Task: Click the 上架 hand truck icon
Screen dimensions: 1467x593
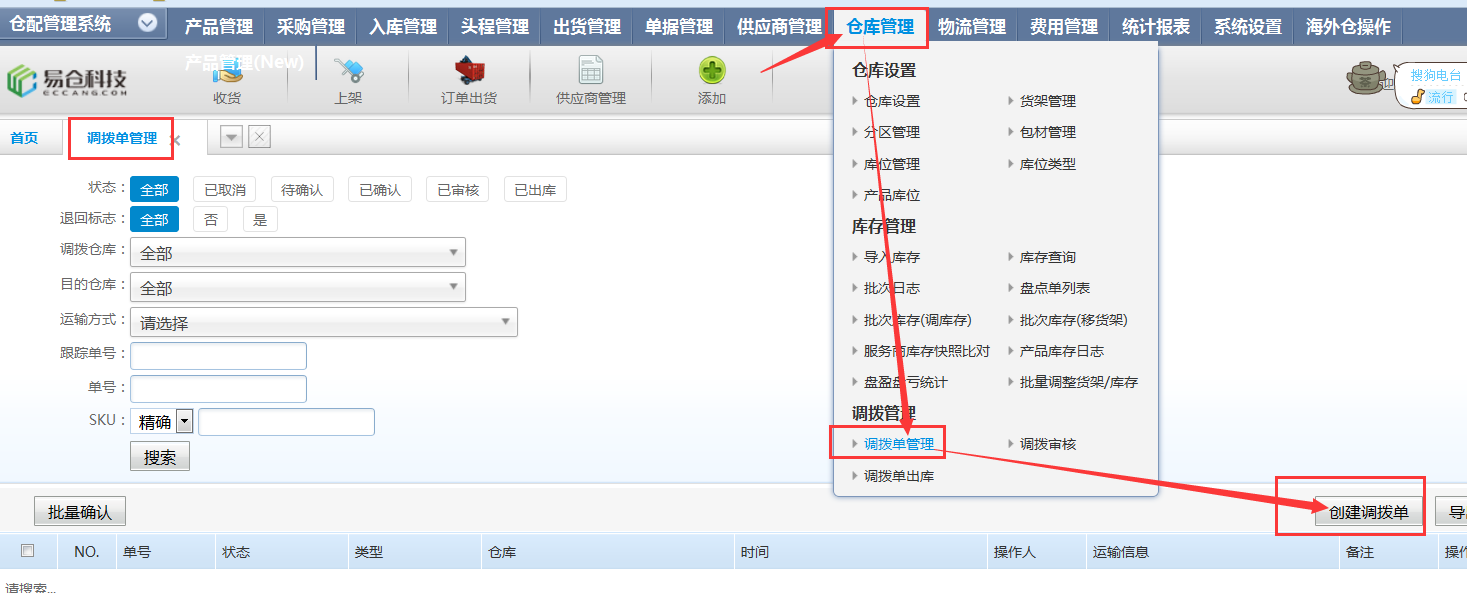Action: (x=348, y=72)
